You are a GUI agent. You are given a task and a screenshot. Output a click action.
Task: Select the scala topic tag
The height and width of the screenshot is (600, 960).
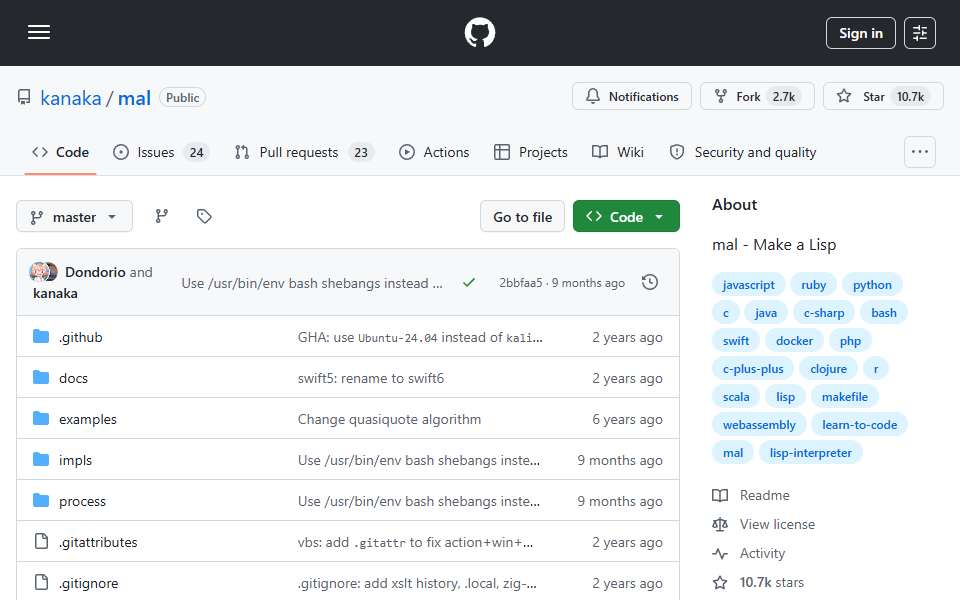click(735, 397)
